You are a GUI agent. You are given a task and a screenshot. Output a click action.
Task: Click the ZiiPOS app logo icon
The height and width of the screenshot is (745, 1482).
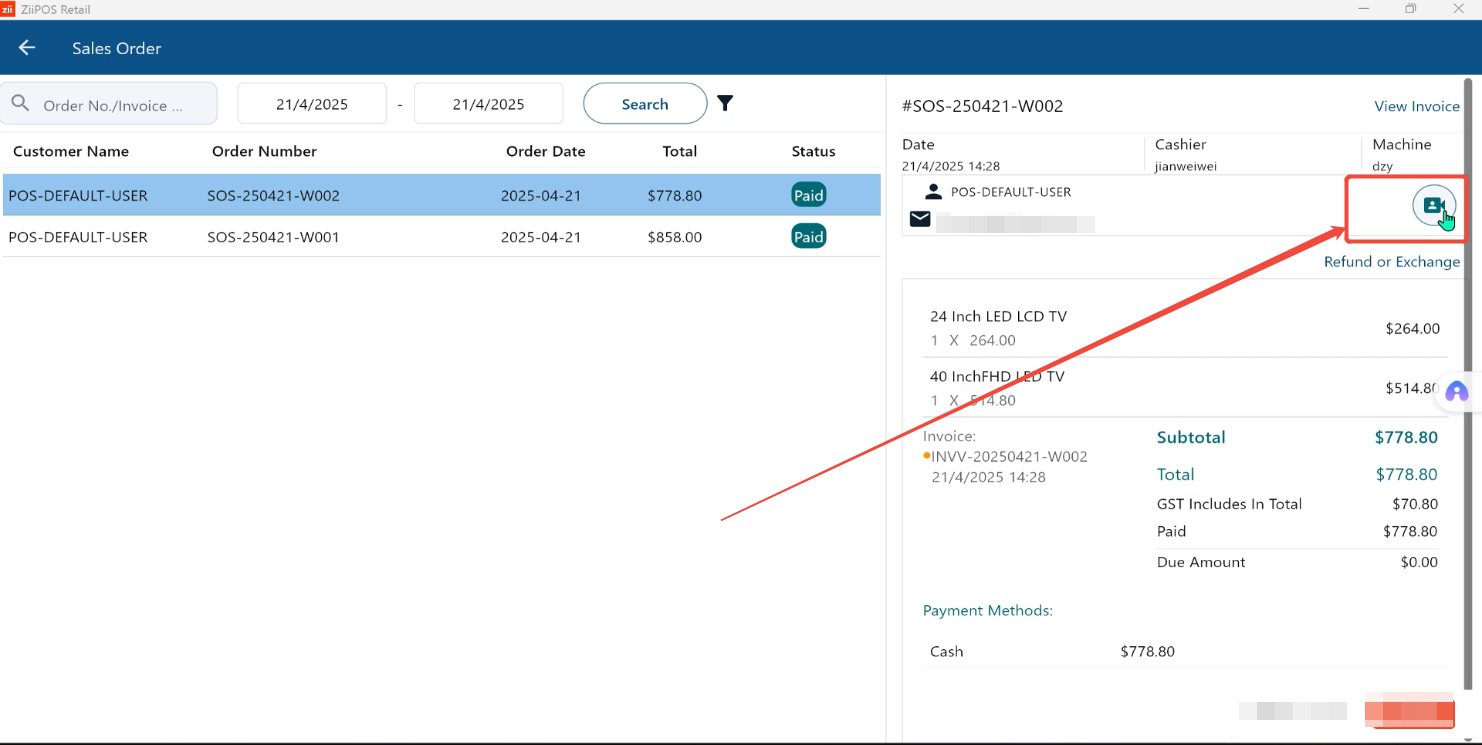tap(8, 9)
